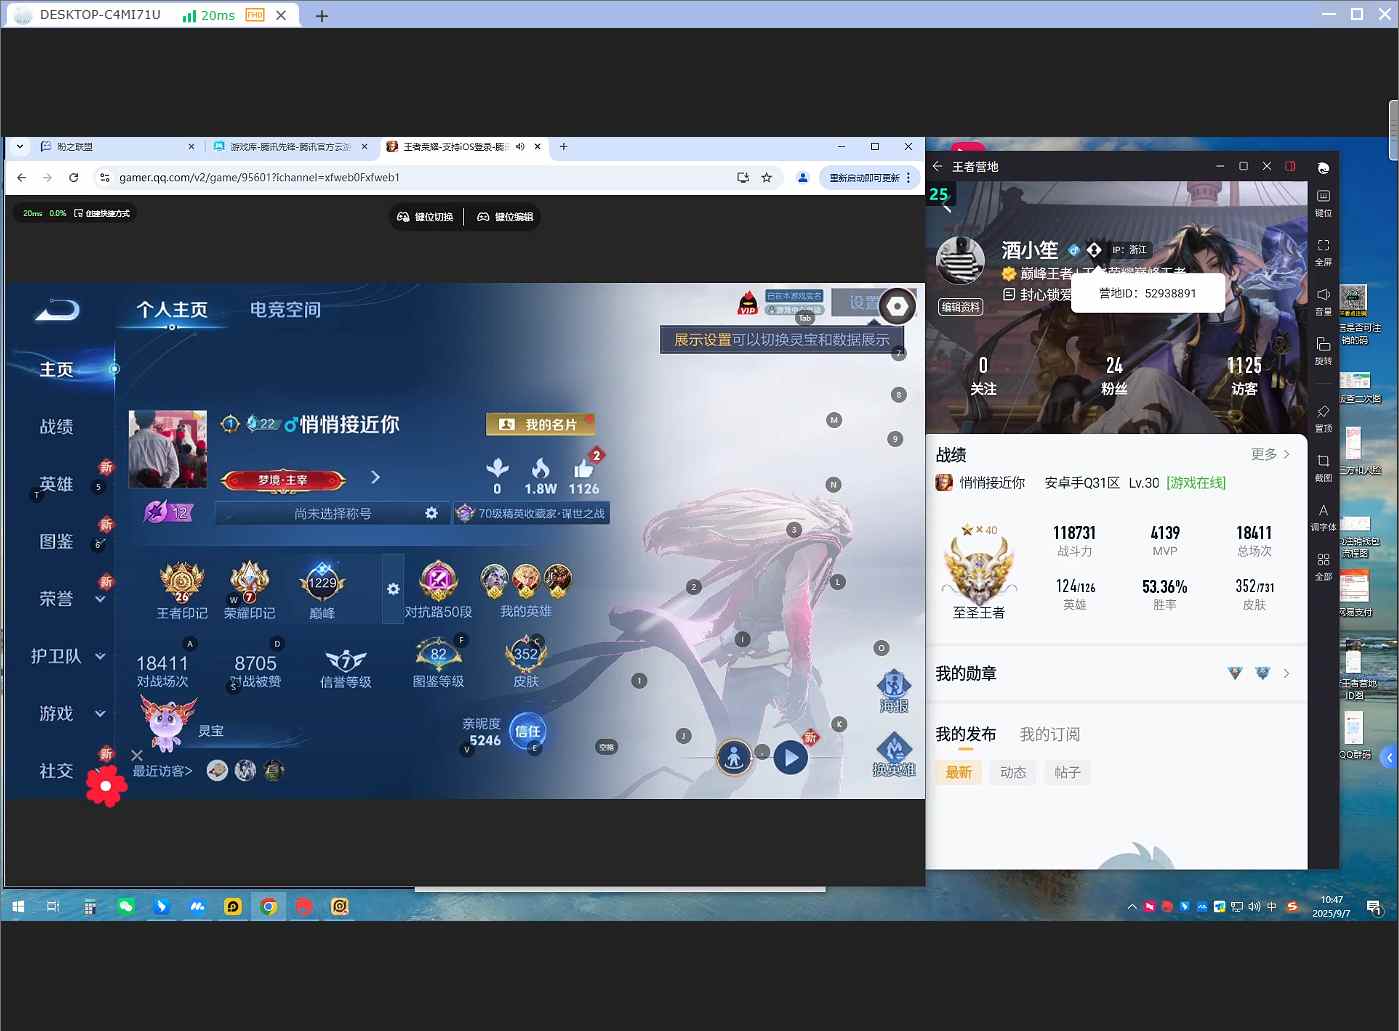Open Windows Start menu

click(x=17, y=907)
